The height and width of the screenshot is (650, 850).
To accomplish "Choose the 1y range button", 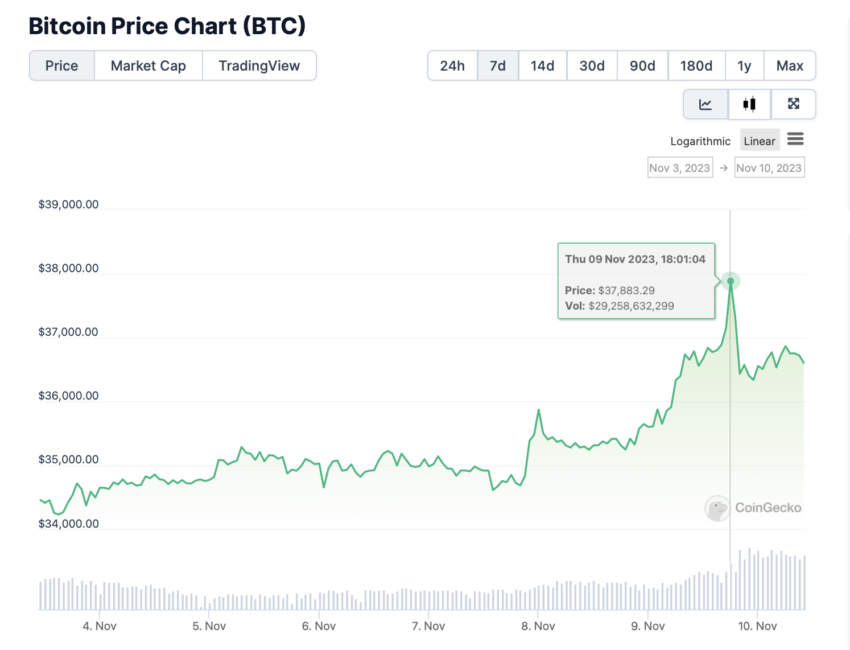I will point(744,66).
